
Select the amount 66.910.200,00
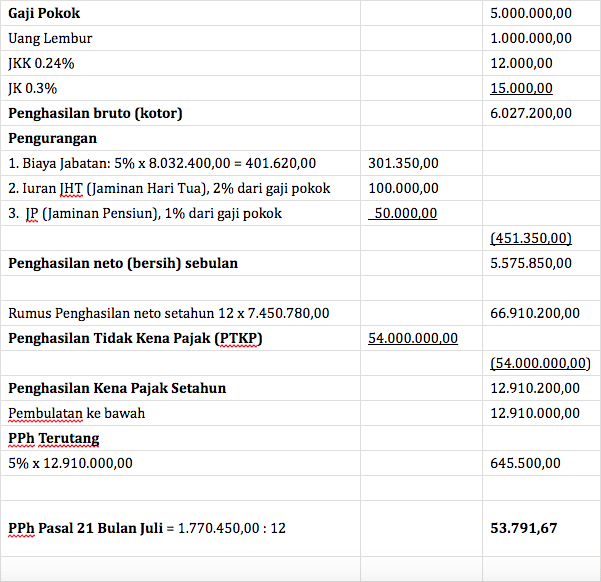coord(535,313)
